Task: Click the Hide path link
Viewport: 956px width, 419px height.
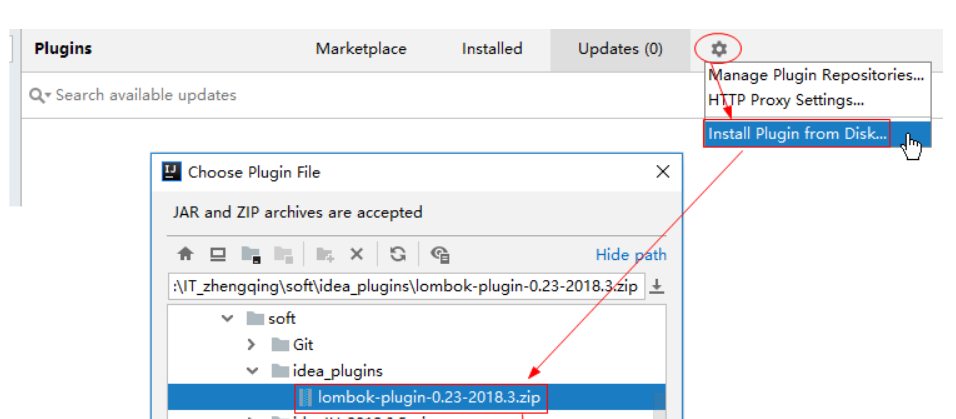Action: pyautogui.click(x=631, y=254)
